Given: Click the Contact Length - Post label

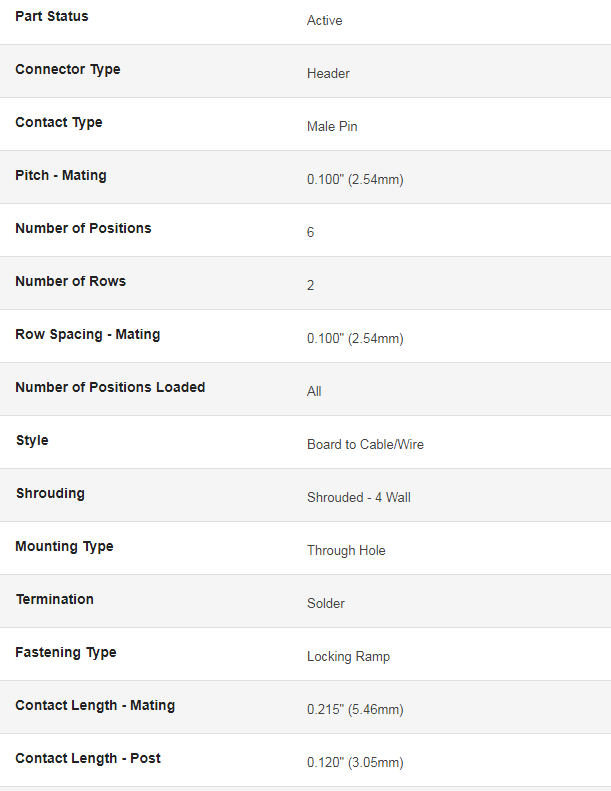Looking at the screenshot, I should coord(88,759).
